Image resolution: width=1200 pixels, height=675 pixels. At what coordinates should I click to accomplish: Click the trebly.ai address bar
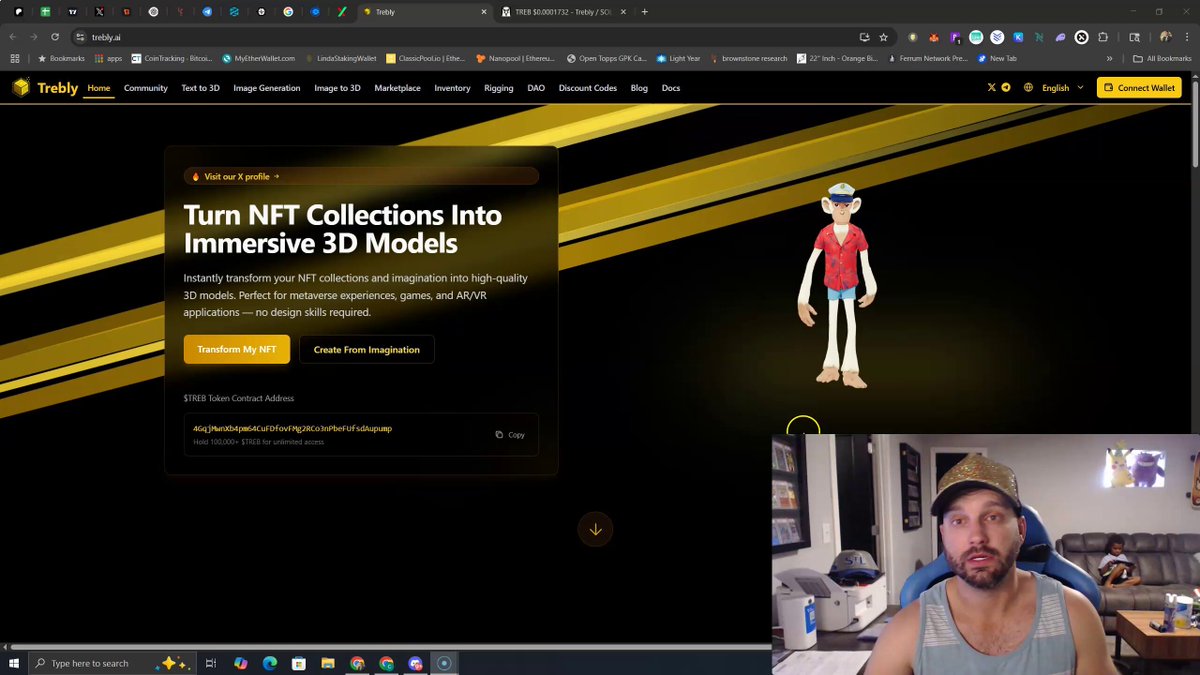(x=483, y=37)
